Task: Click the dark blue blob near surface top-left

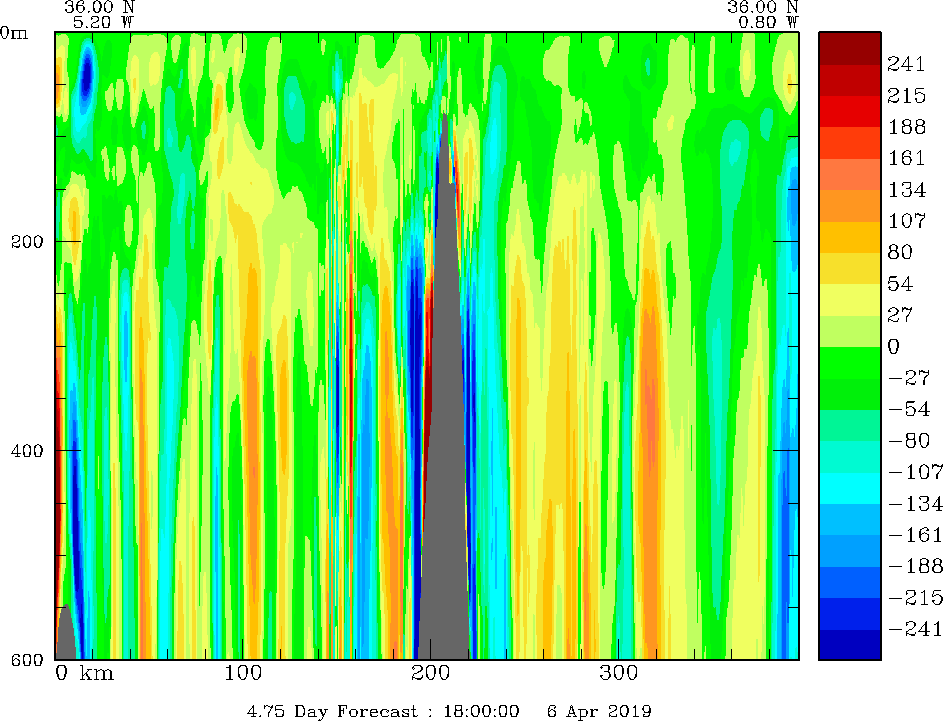Action: [x=87, y=72]
